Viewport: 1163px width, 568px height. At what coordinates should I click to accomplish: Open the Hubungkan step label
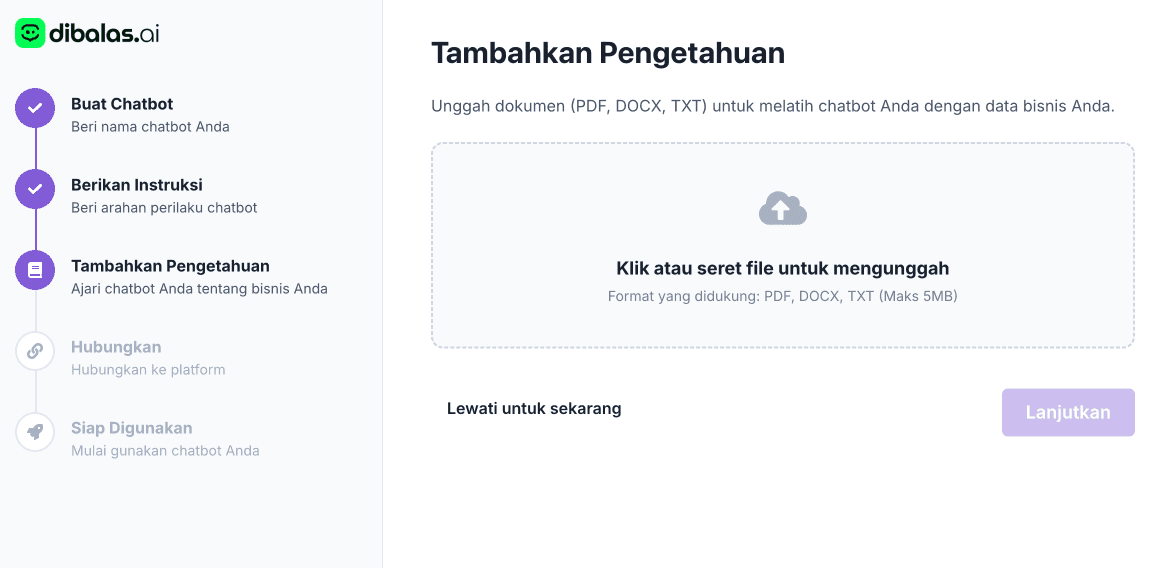116,347
